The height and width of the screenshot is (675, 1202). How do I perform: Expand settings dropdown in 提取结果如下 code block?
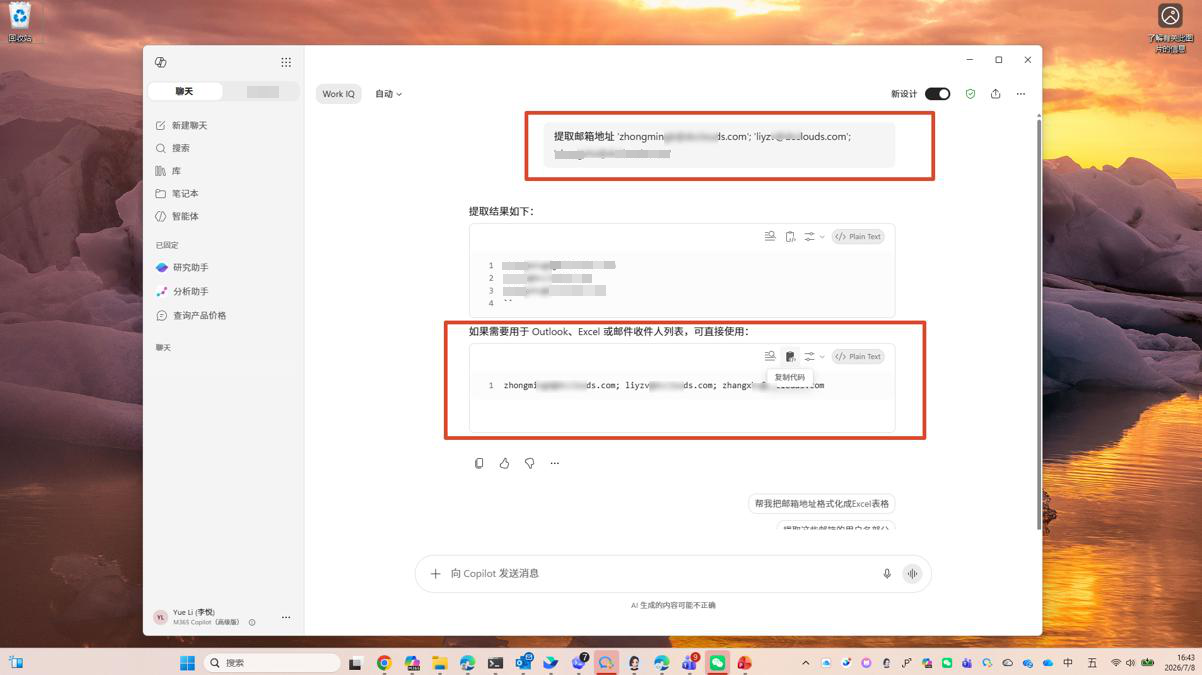point(814,237)
